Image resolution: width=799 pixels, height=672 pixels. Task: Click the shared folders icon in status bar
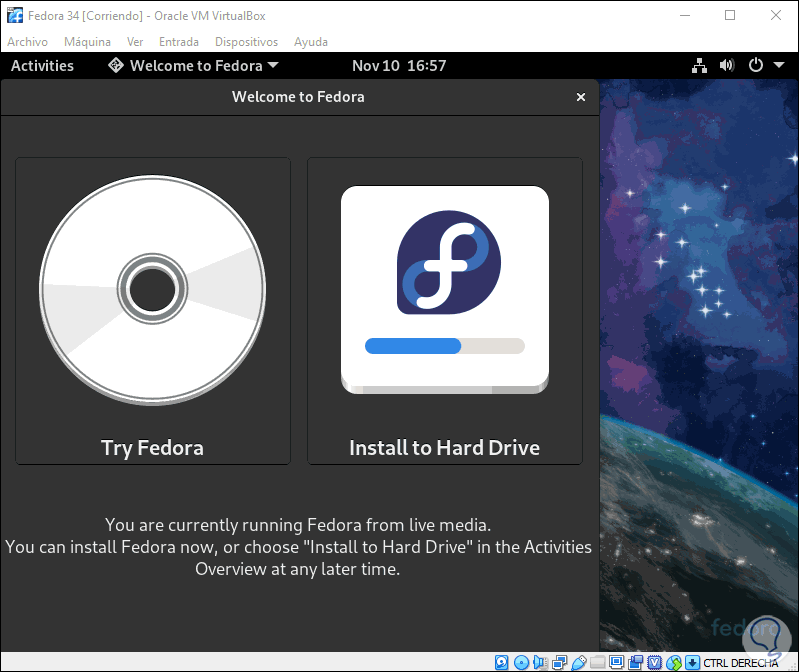598,662
